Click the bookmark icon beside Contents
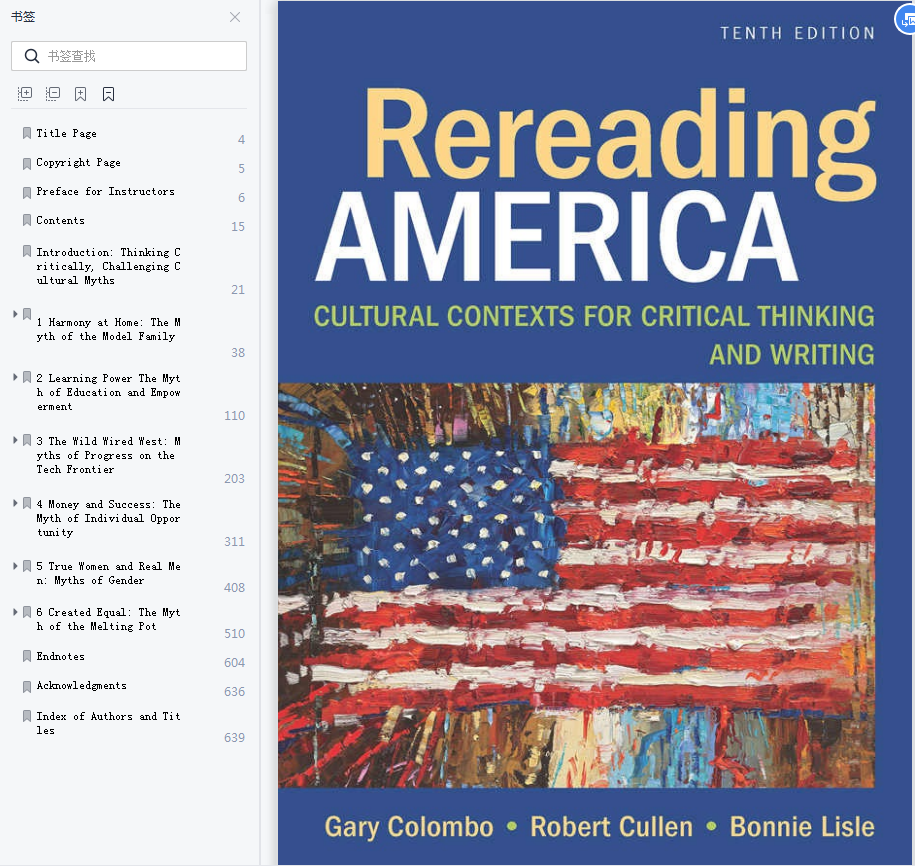915x866 pixels. coord(27,220)
